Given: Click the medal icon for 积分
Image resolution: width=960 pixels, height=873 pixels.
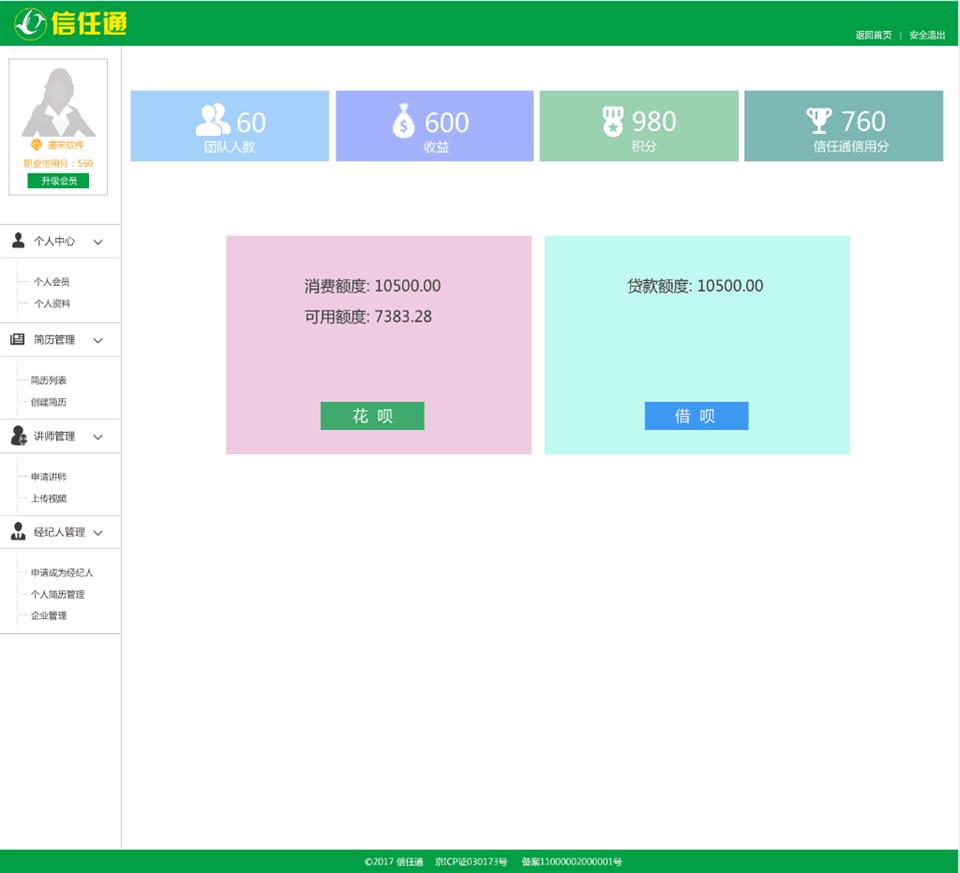Looking at the screenshot, I should (x=613, y=121).
